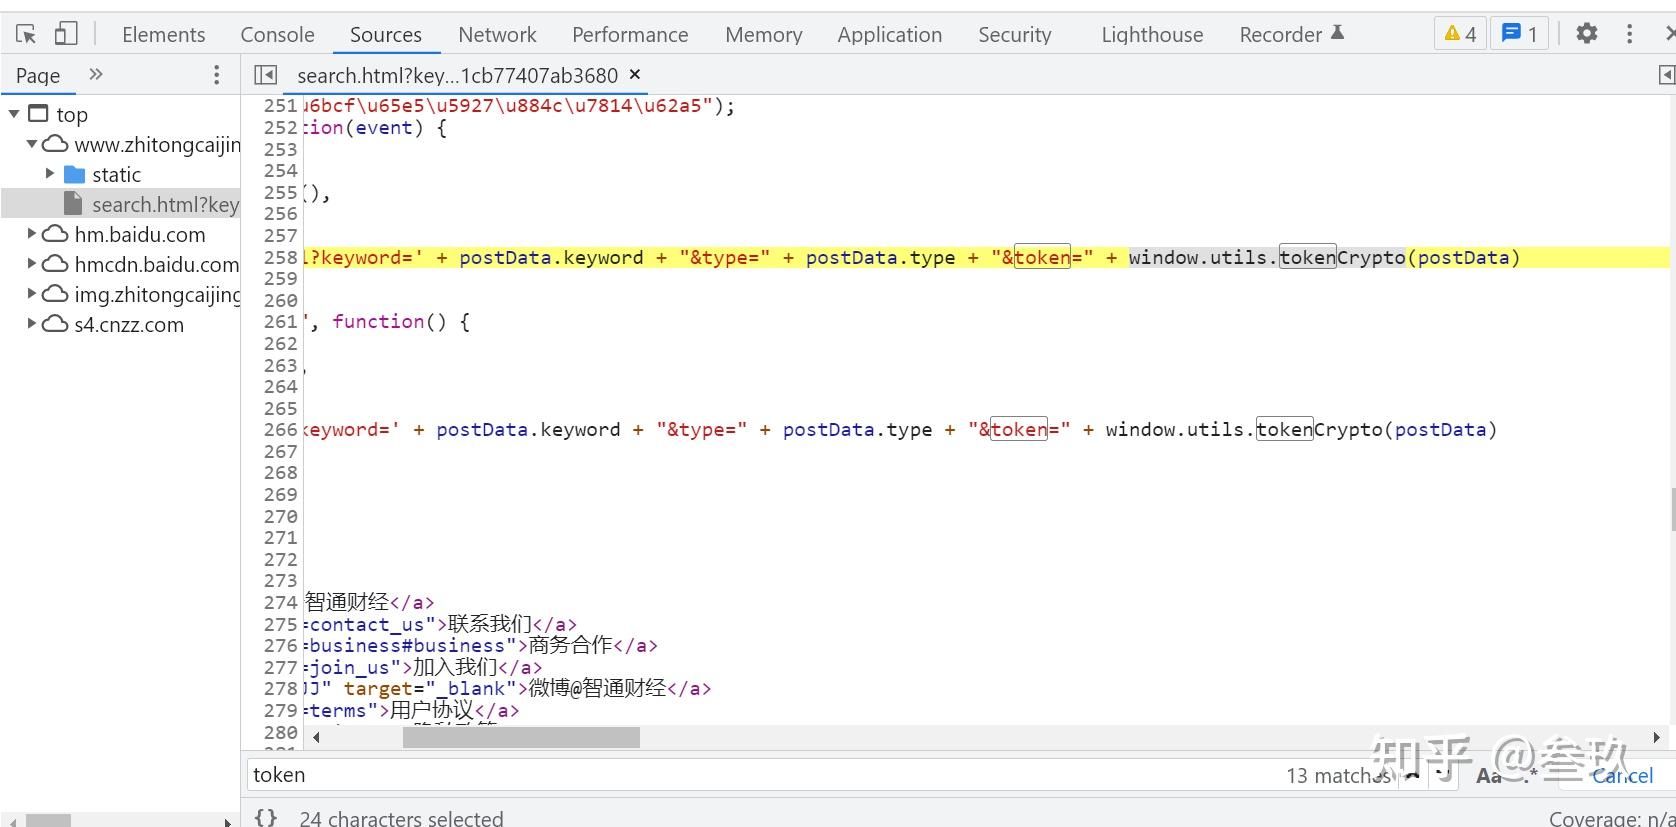Click postData.keyword on line 266

point(528,429)
